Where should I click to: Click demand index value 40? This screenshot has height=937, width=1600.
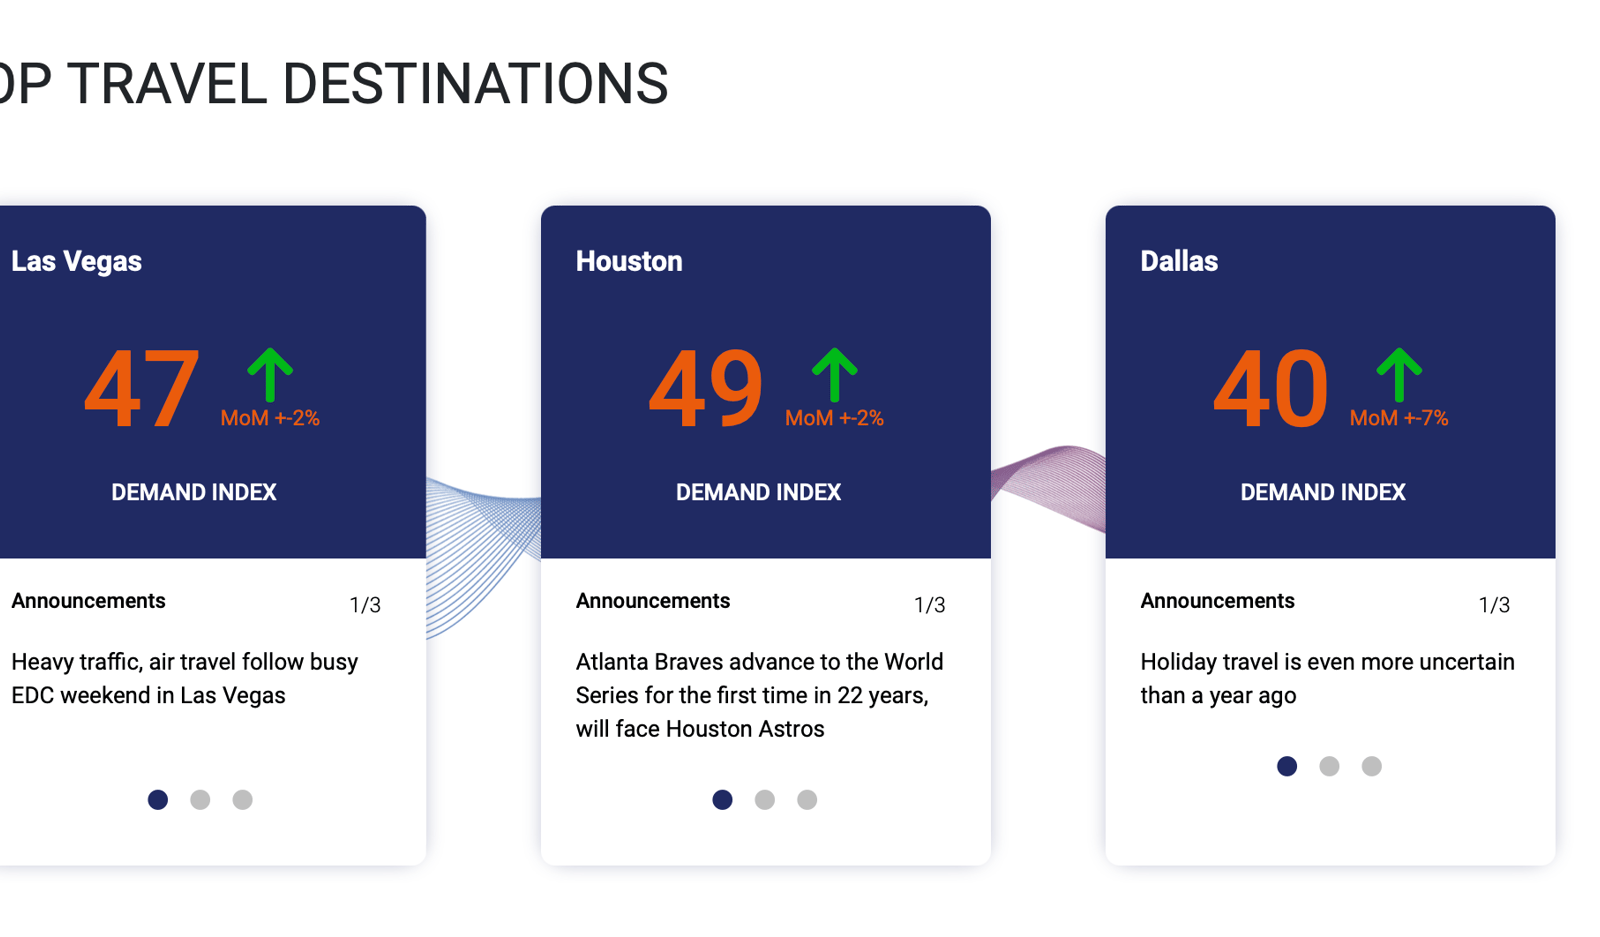coord(1271,389)
